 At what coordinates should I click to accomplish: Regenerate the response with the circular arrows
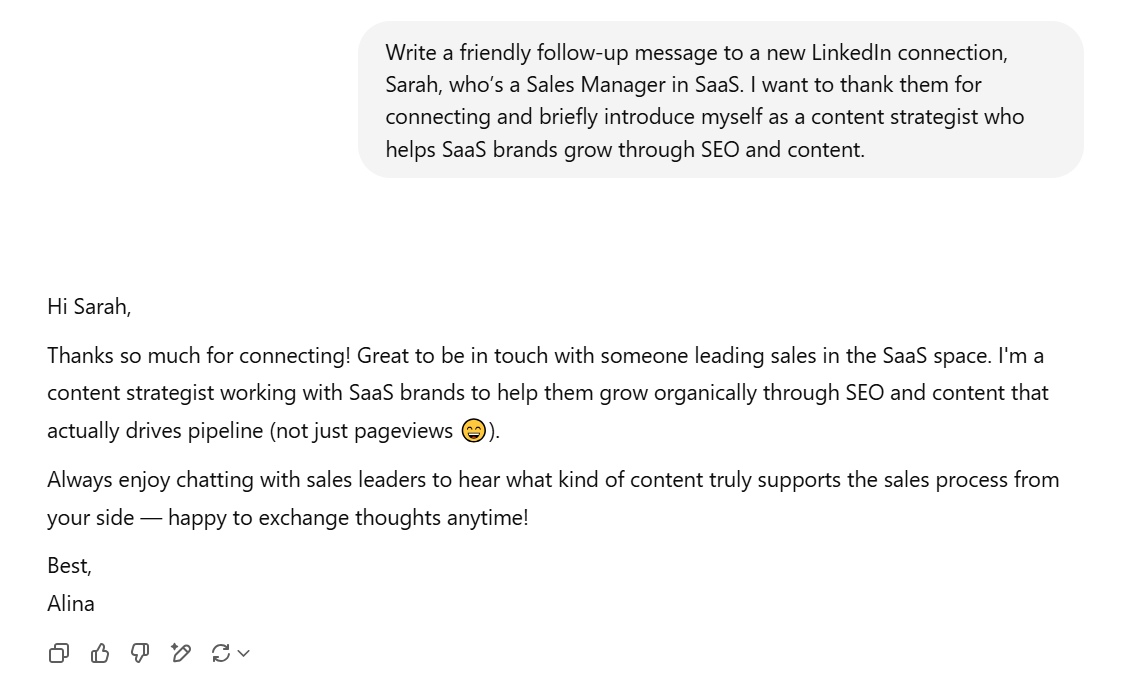(221, 652)
